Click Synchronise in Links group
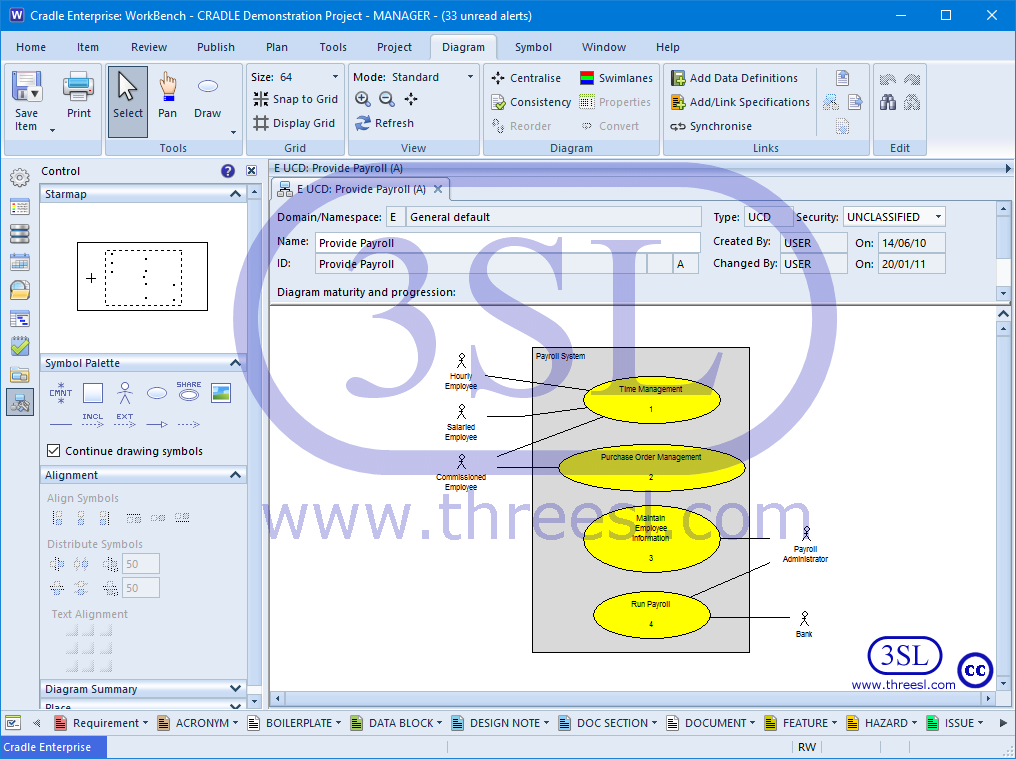The height and width of the screenshot is (759, 1016). 711,126
